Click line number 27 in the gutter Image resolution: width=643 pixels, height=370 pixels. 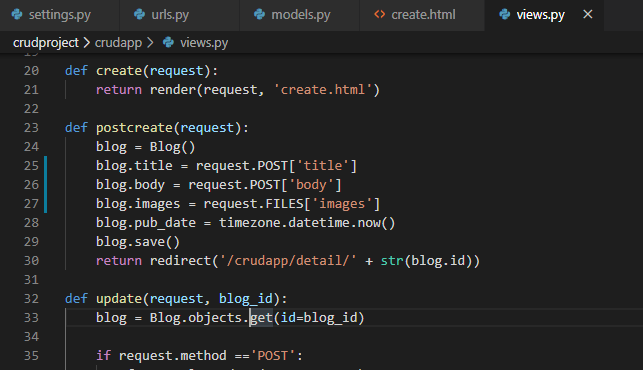(x=31, y=204)
